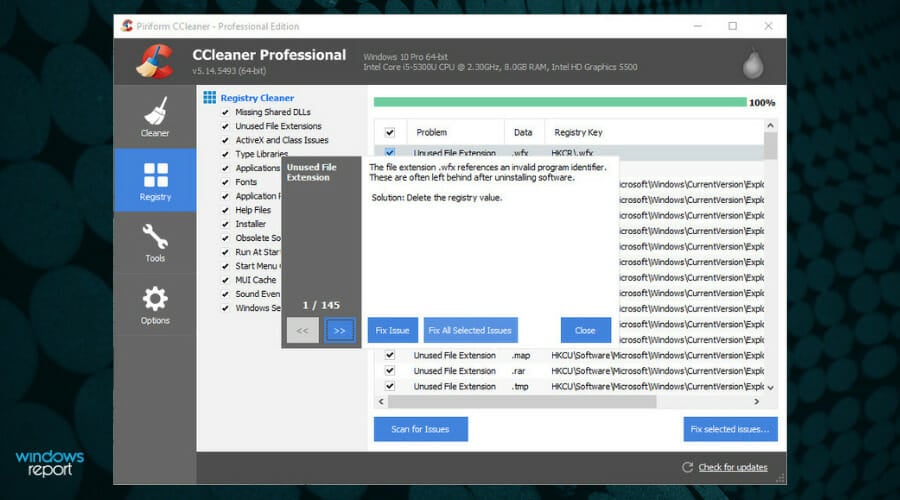Viewport: 900px width, 500px height.
Task: Click the CCleaner logo in header
Action: [x=155, y=61]
